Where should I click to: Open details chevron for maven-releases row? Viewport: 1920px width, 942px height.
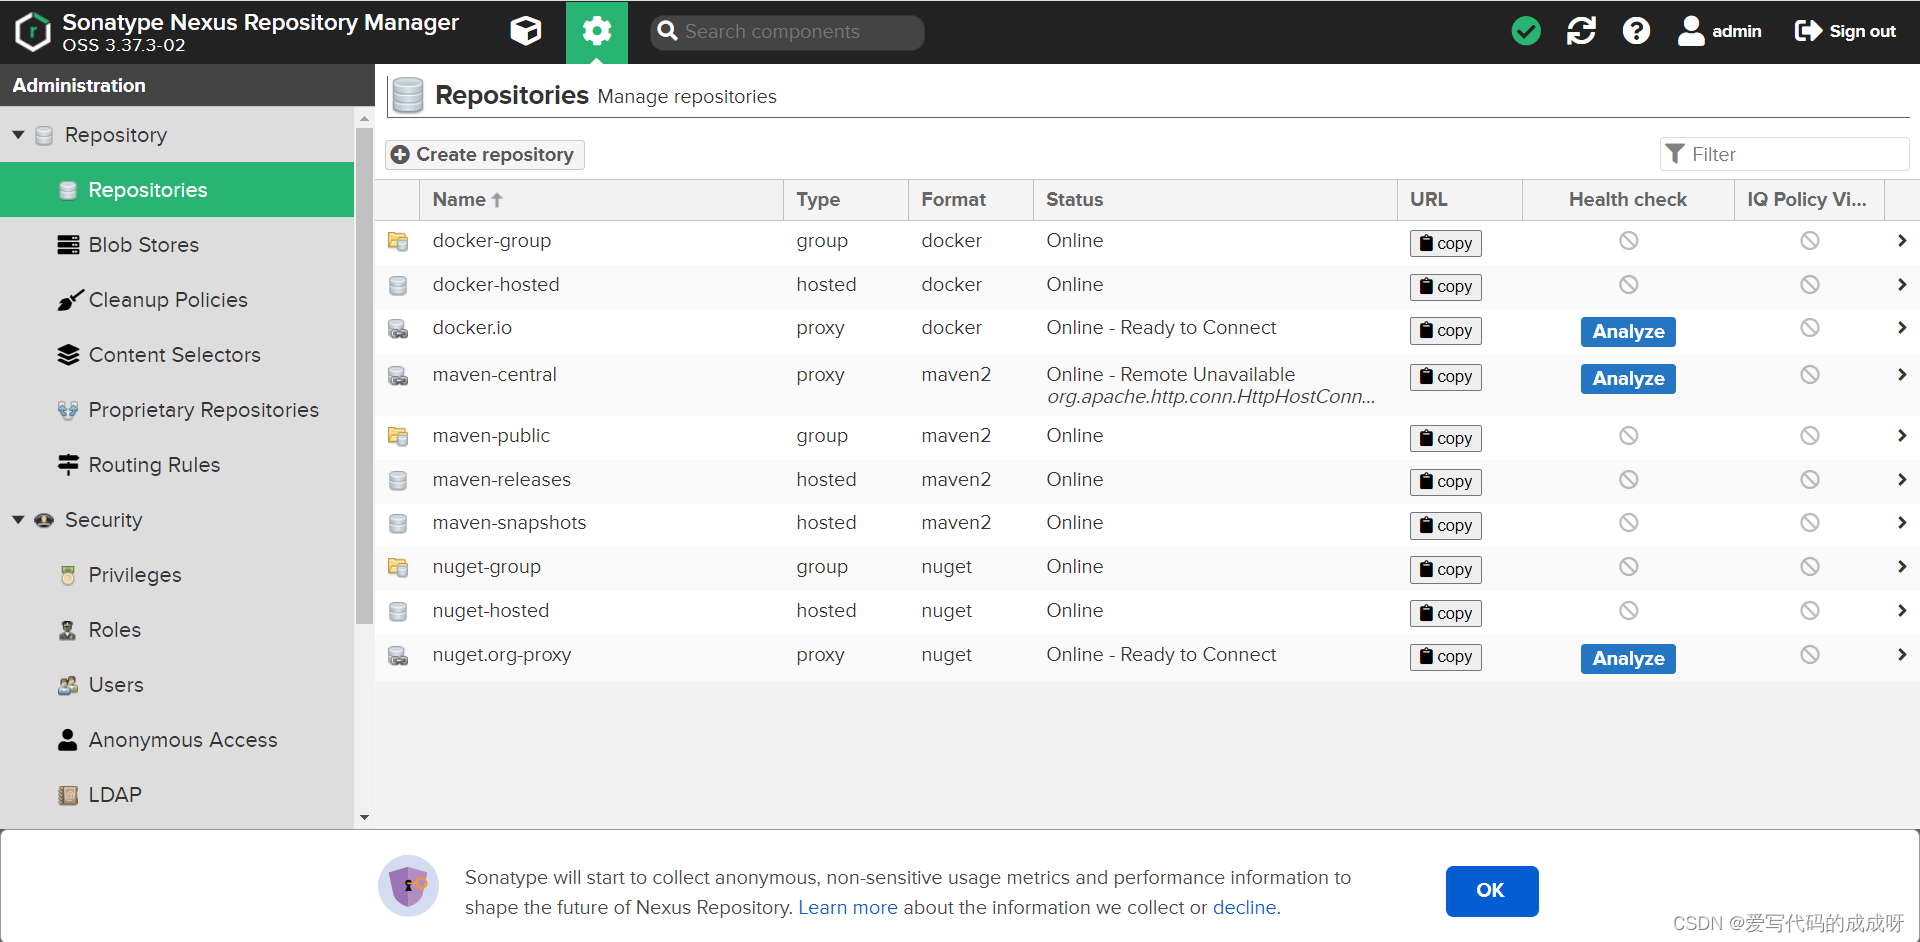1901,479
